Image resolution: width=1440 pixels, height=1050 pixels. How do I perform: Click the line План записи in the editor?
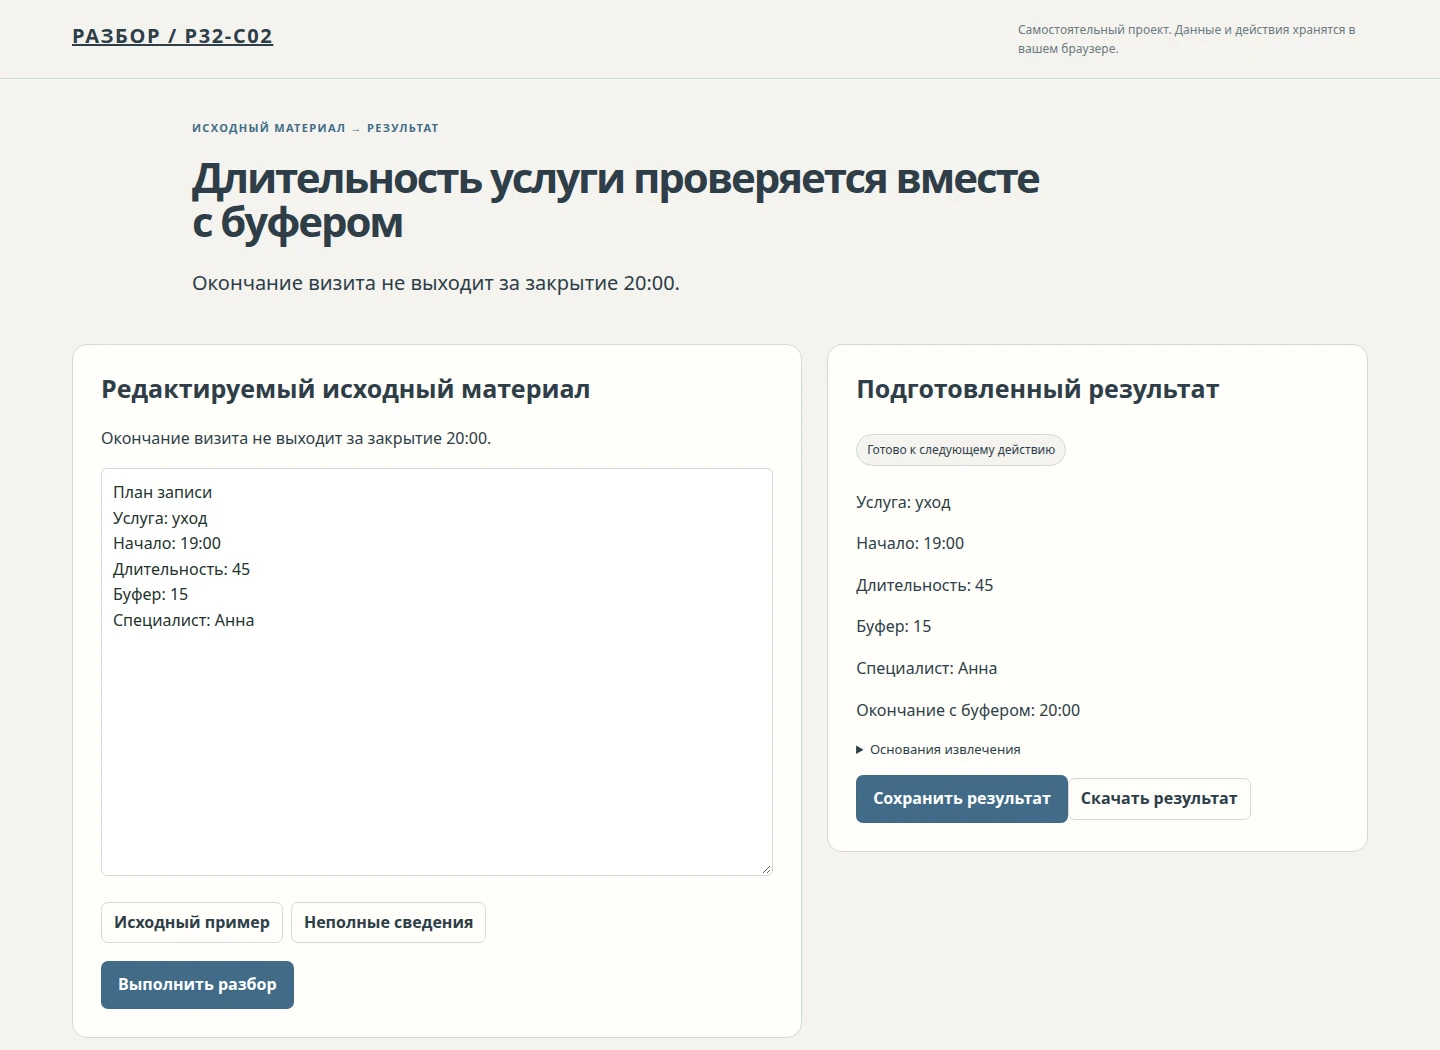point(163,492)
